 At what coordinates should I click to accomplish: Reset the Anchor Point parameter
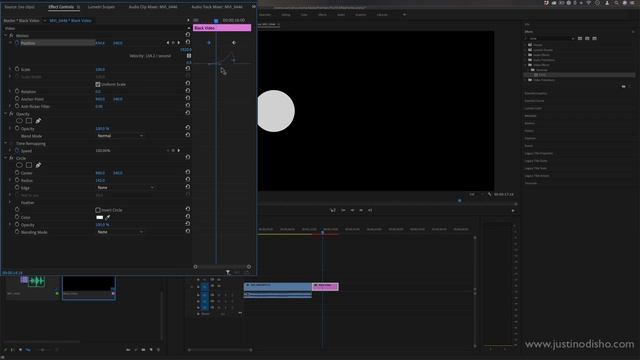pos(188,98)
